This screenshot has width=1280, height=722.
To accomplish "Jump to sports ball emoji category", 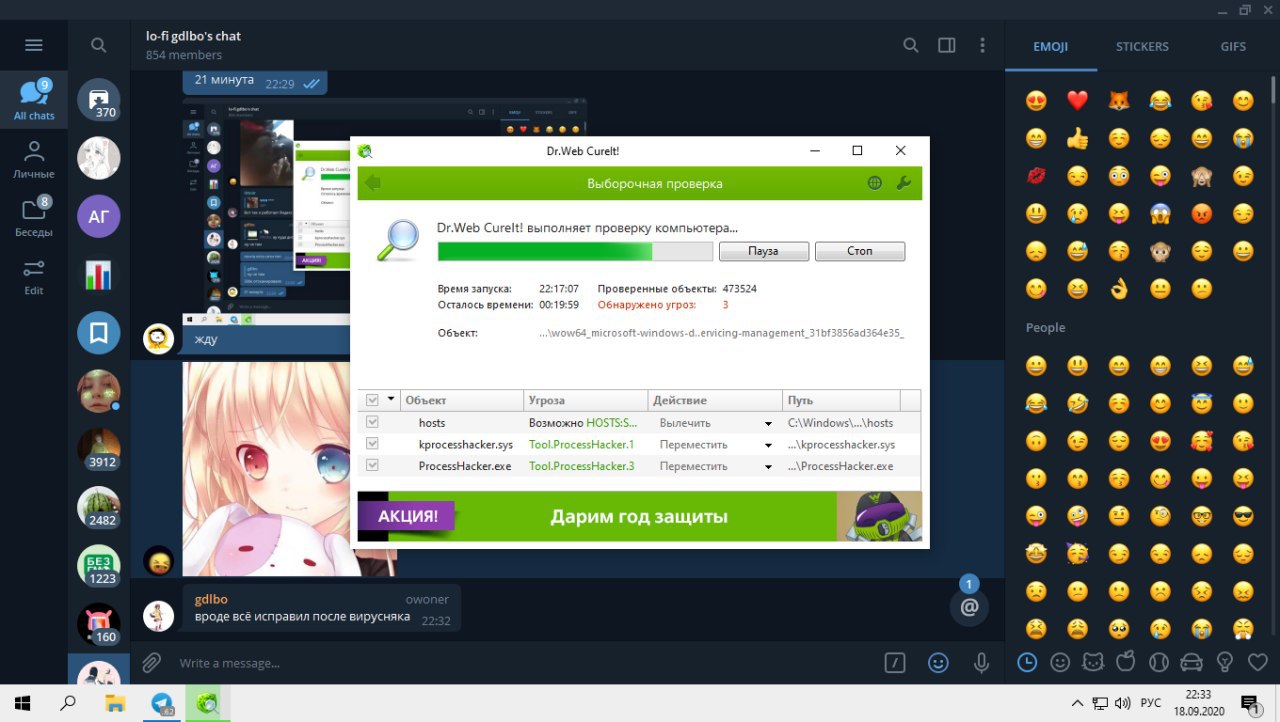I will [1159, 662].
